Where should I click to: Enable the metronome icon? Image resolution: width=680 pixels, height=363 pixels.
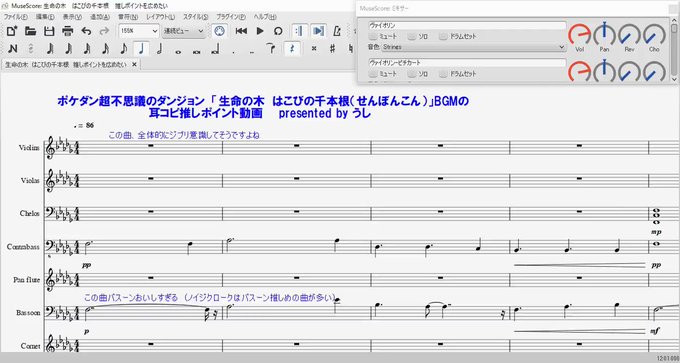click(337, 31)
